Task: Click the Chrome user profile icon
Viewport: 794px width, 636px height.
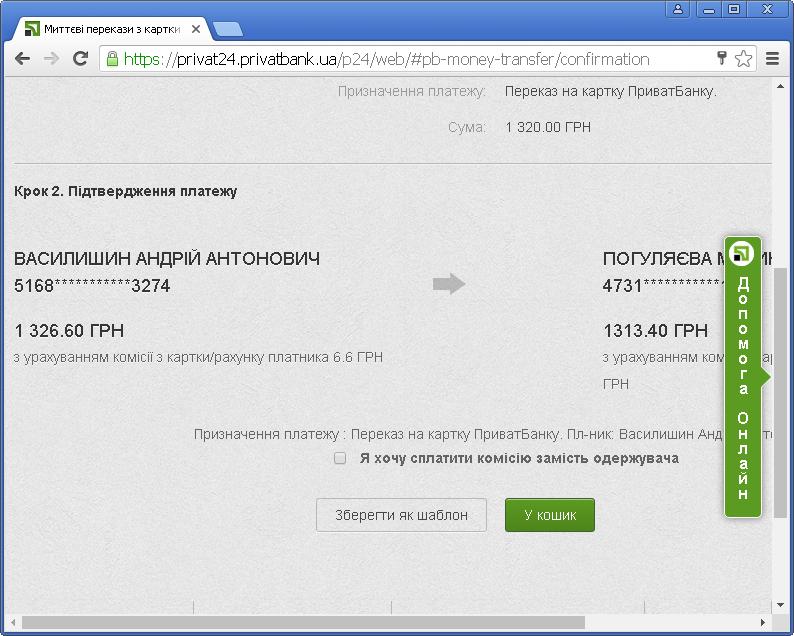Action: coord(679,9)
